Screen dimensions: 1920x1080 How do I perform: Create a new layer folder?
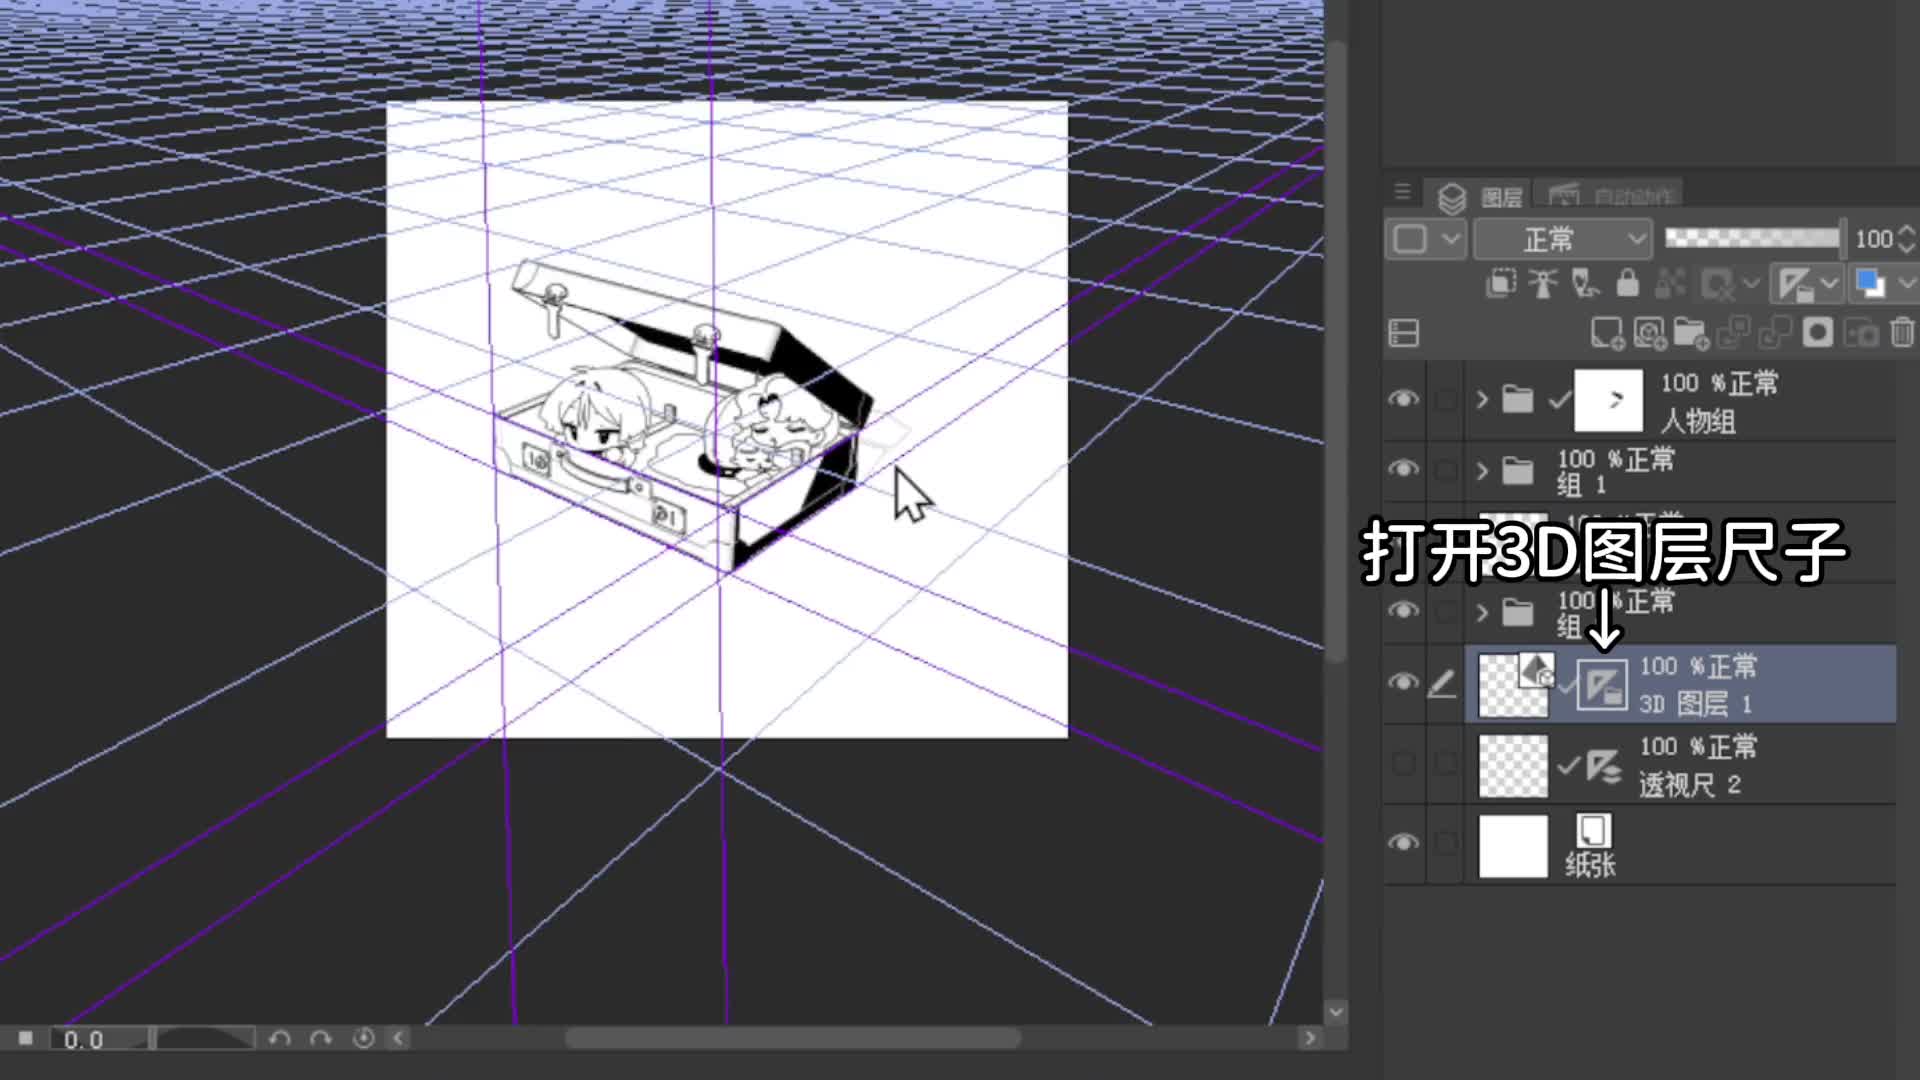(1689, 333)
